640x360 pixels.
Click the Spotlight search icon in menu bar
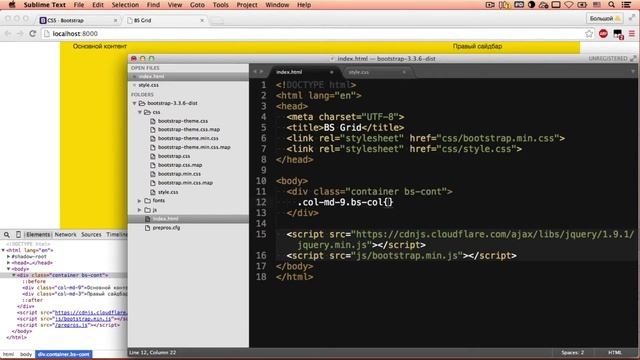click(x=611, y=5)
